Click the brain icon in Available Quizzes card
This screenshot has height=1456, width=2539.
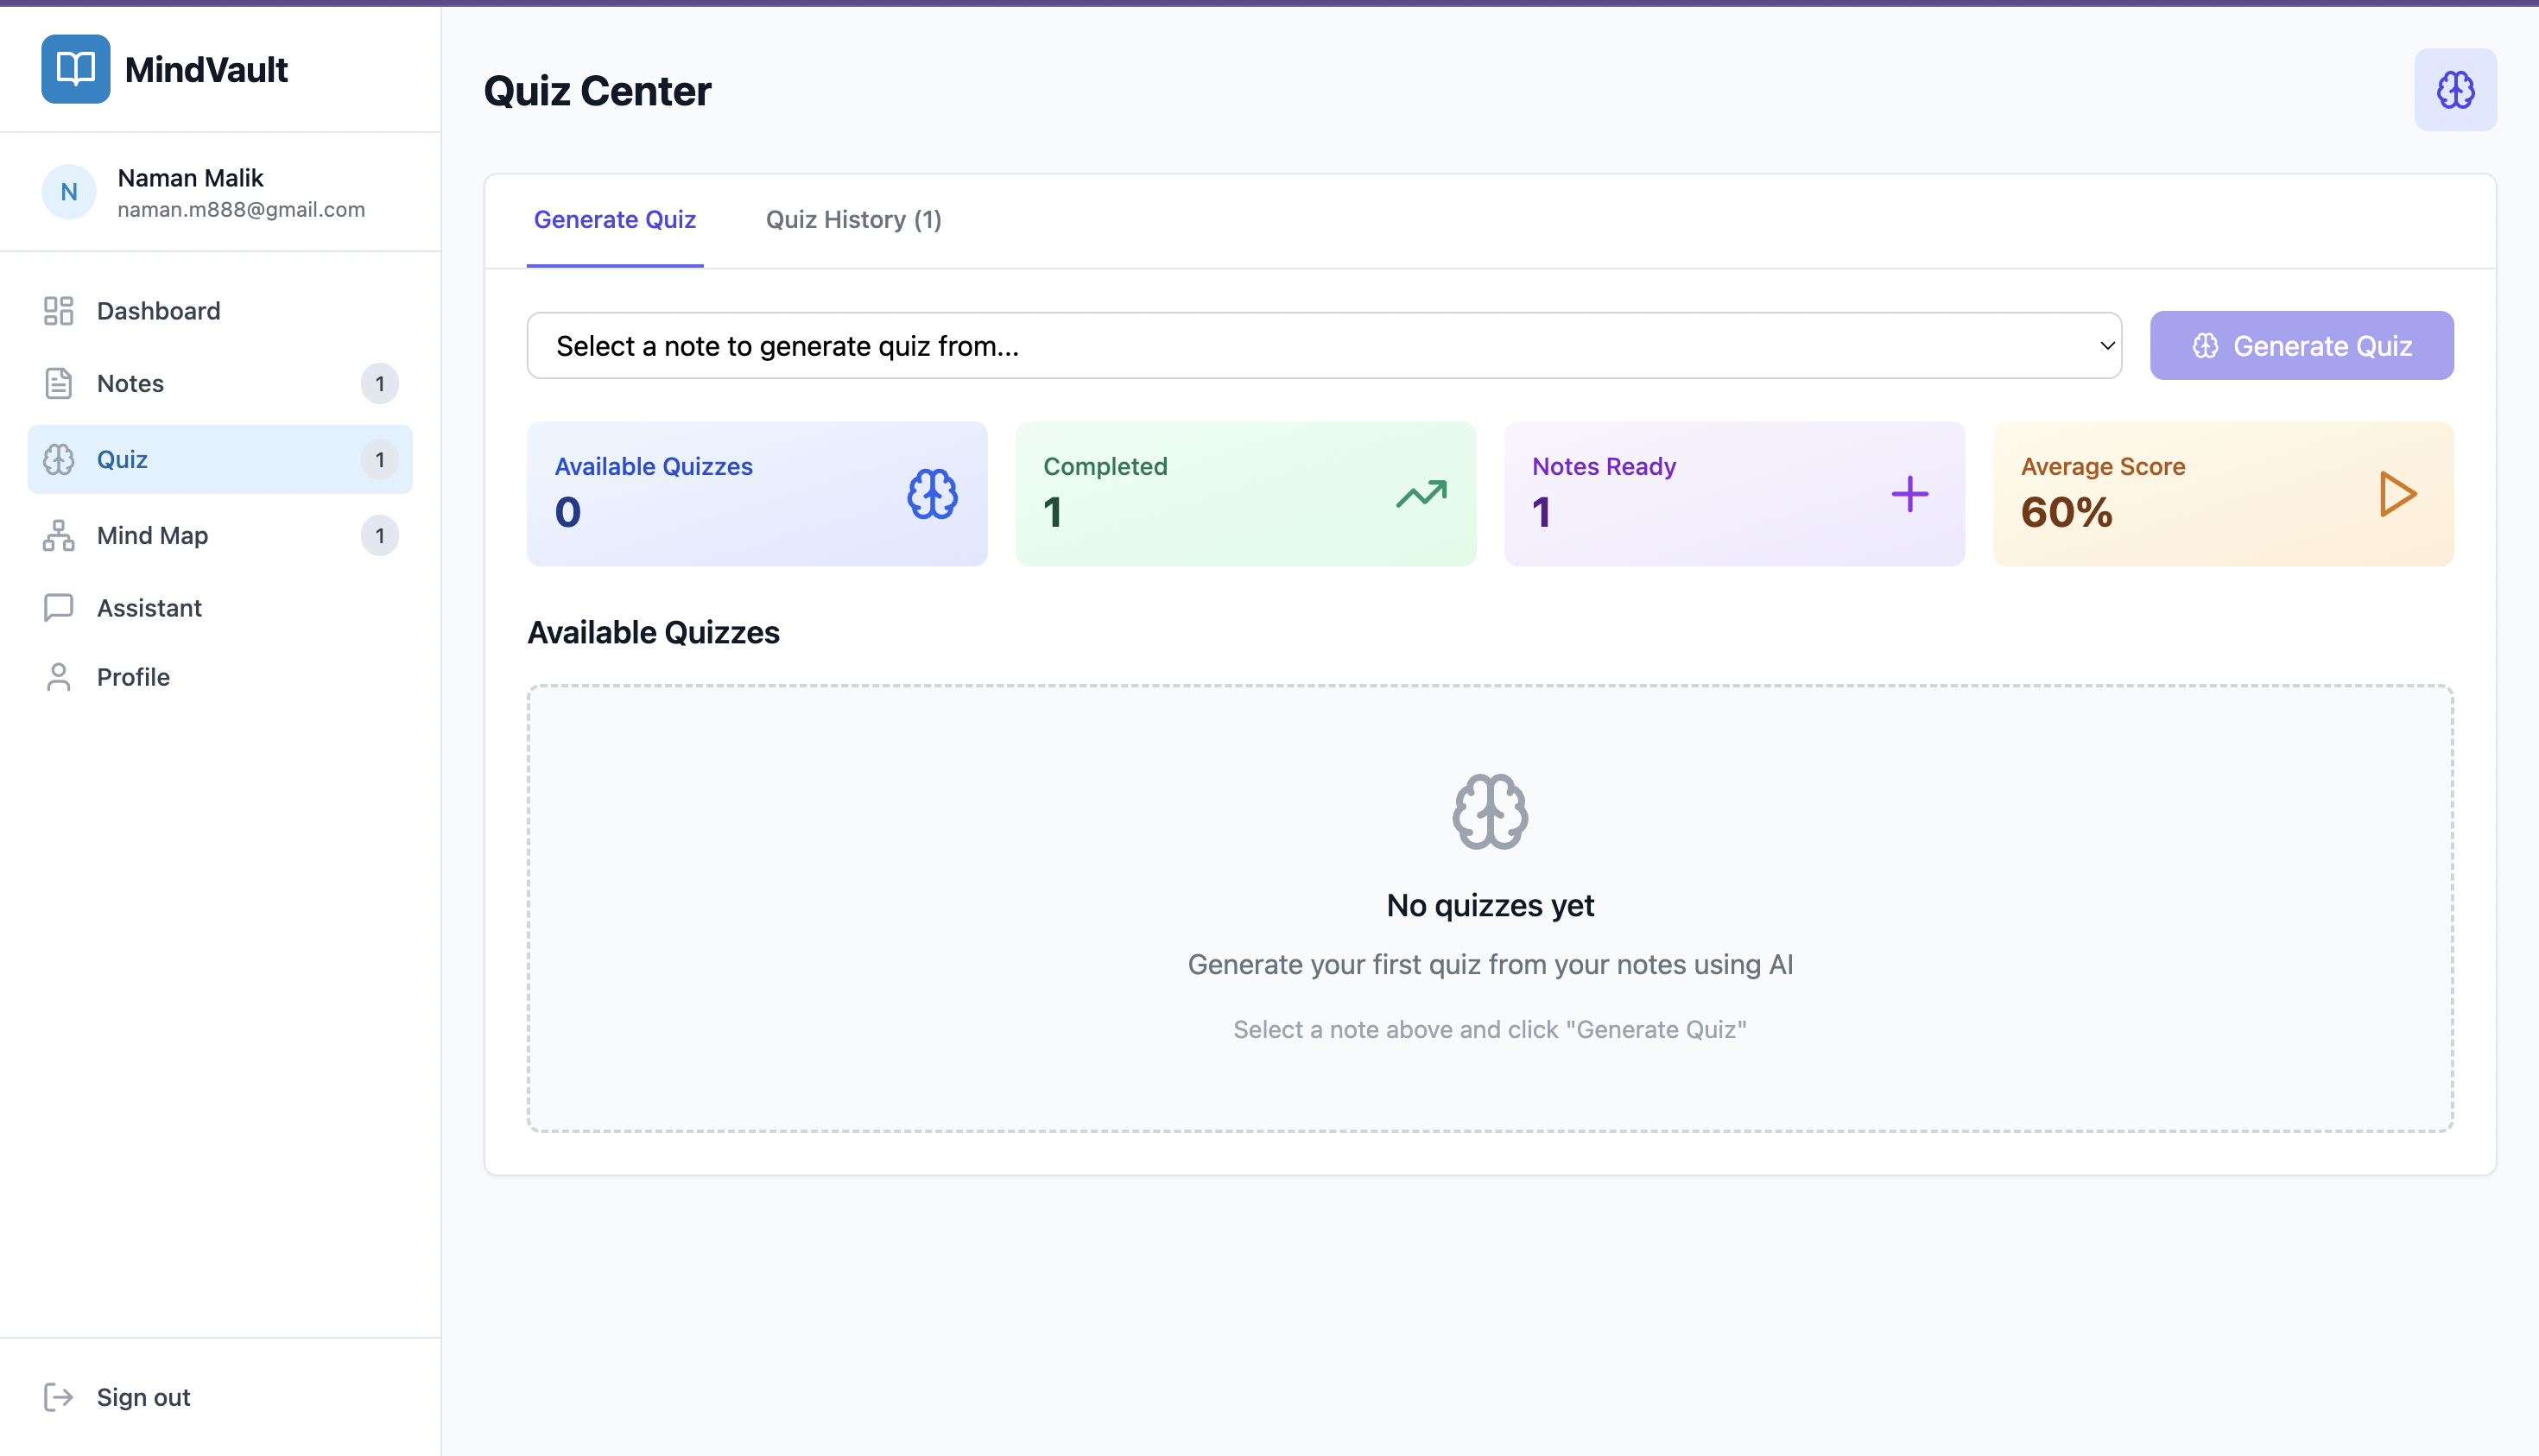(932, 494)
